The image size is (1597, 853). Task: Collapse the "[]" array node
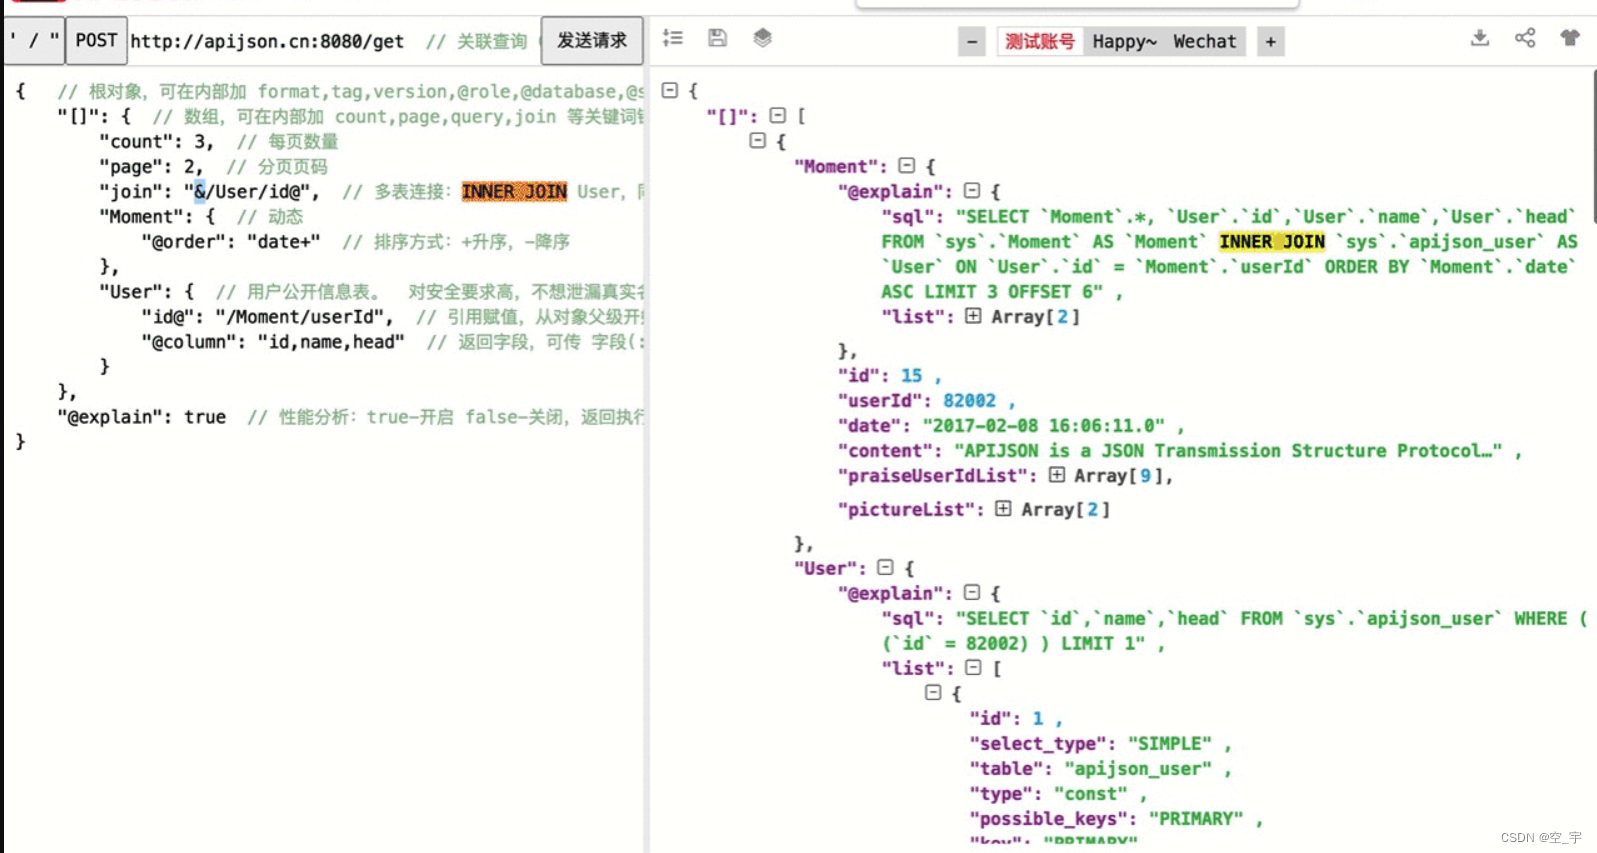tap(778, 115)
